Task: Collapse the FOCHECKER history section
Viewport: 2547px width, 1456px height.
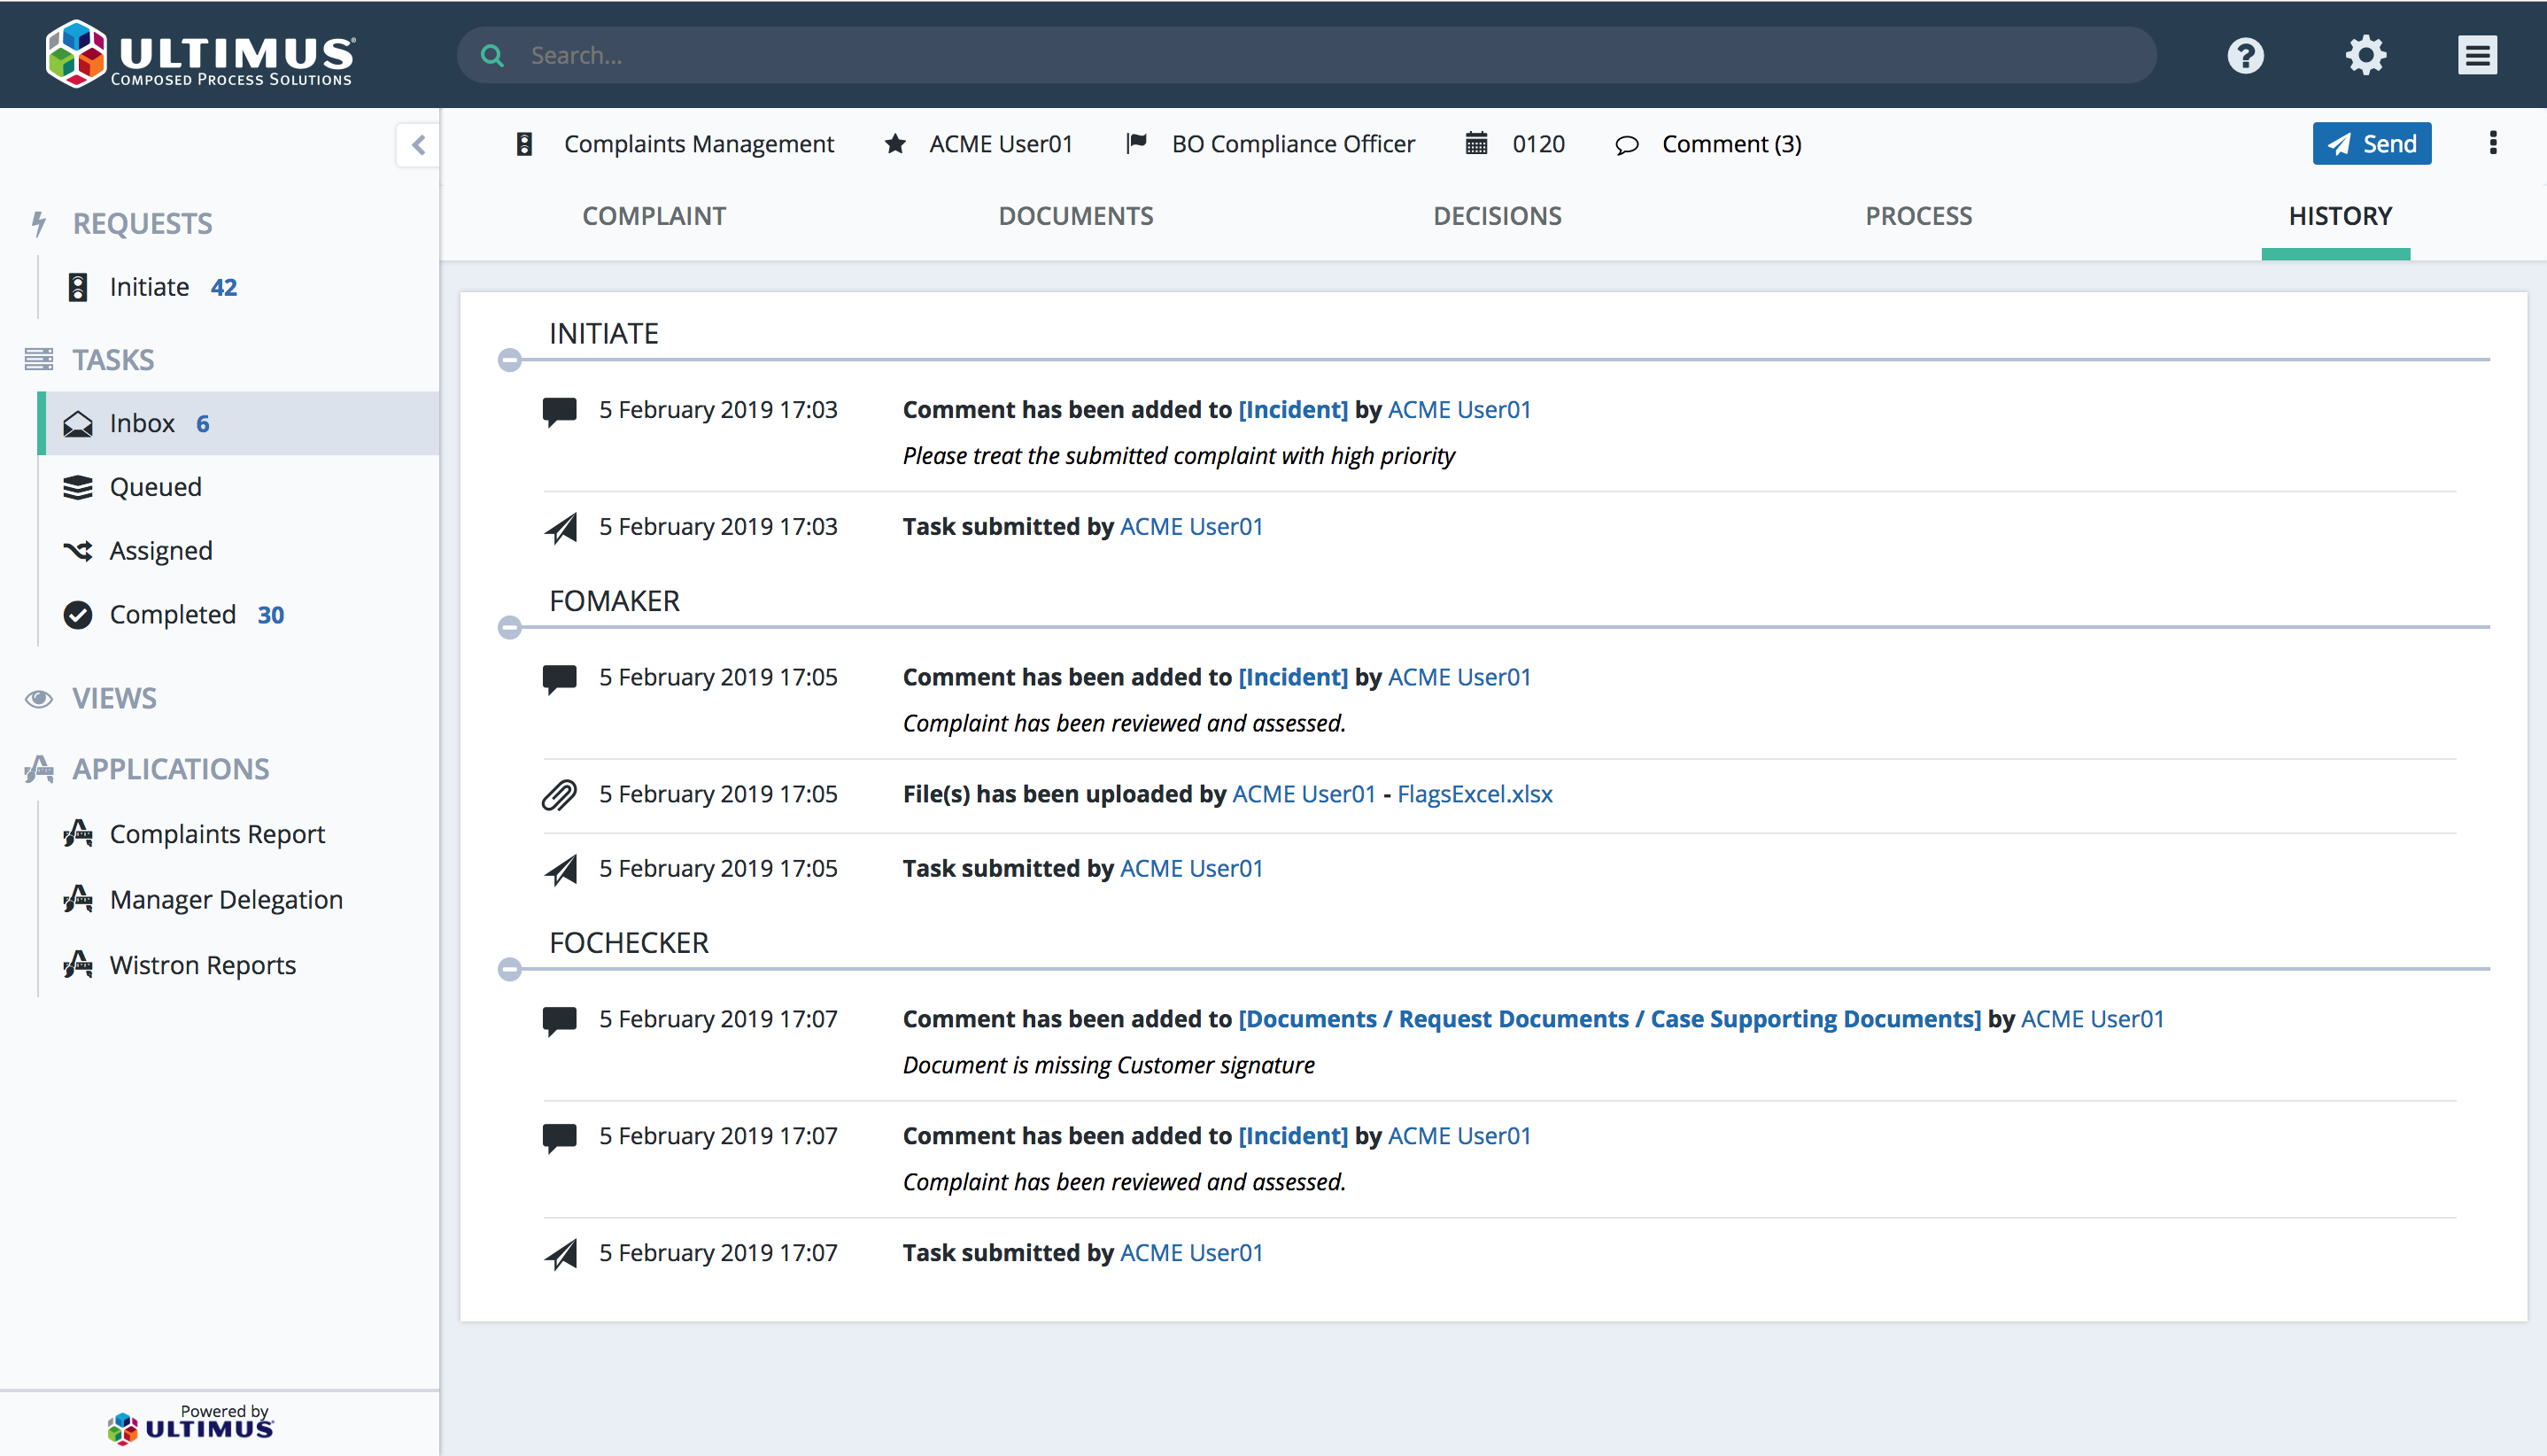Action: (510, 969)
